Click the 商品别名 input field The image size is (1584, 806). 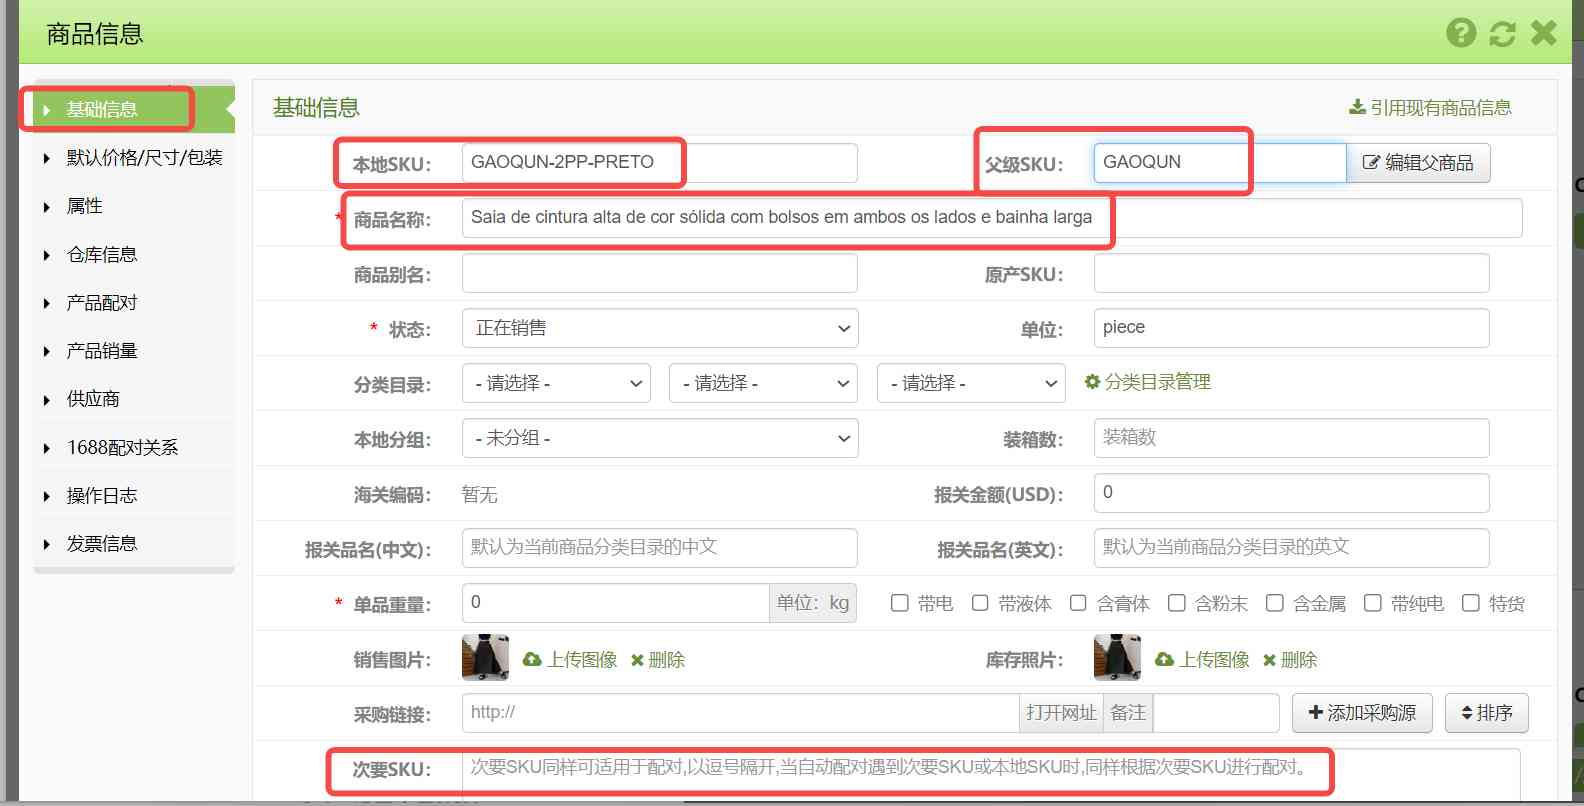tap(660, 273)
